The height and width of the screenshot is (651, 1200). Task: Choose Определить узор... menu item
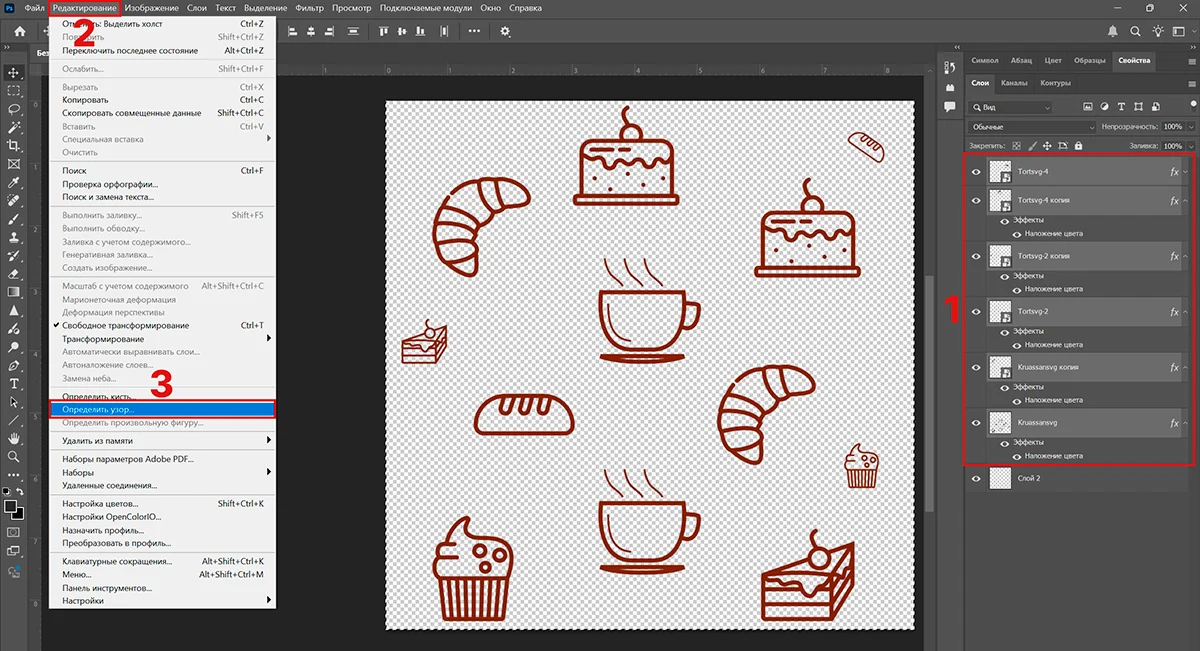[162, 410]
